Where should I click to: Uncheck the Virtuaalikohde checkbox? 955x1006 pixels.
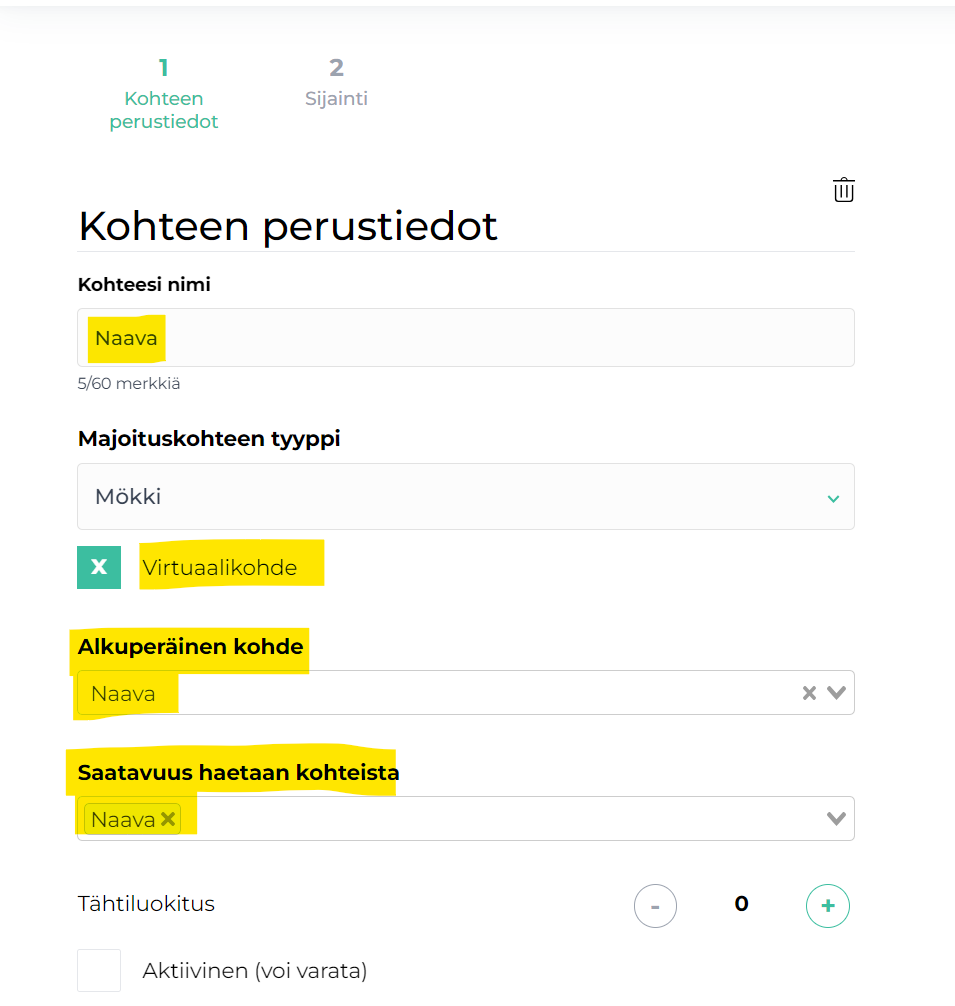click(99, 567)
